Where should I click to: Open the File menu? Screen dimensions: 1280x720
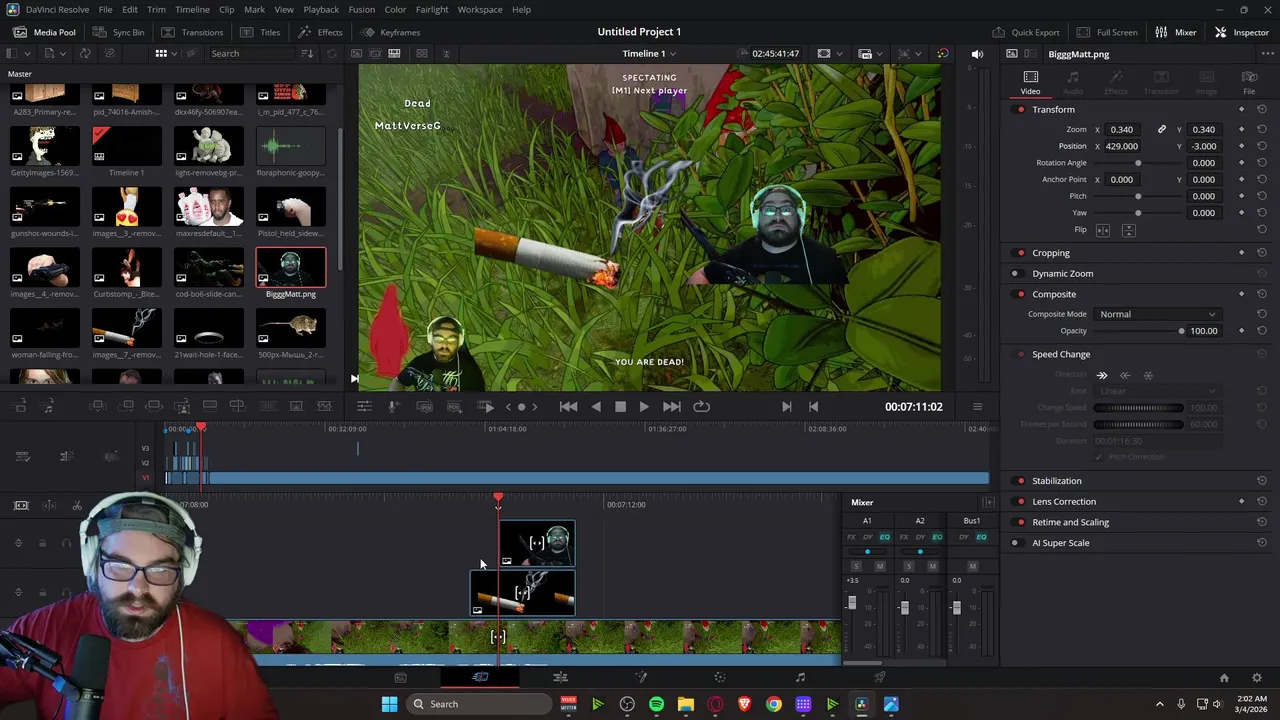pos(105,10)
